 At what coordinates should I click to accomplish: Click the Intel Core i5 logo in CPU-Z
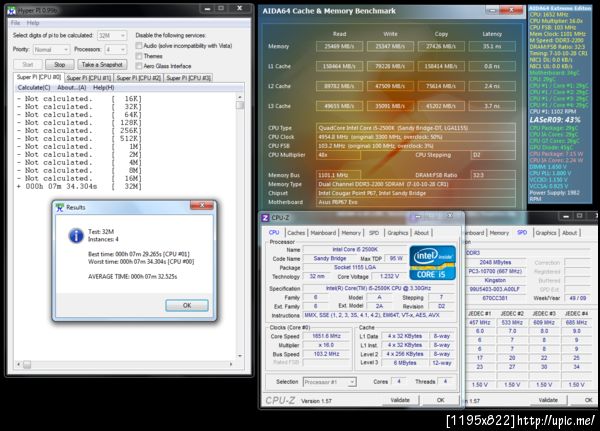click(x=432, y=263)
